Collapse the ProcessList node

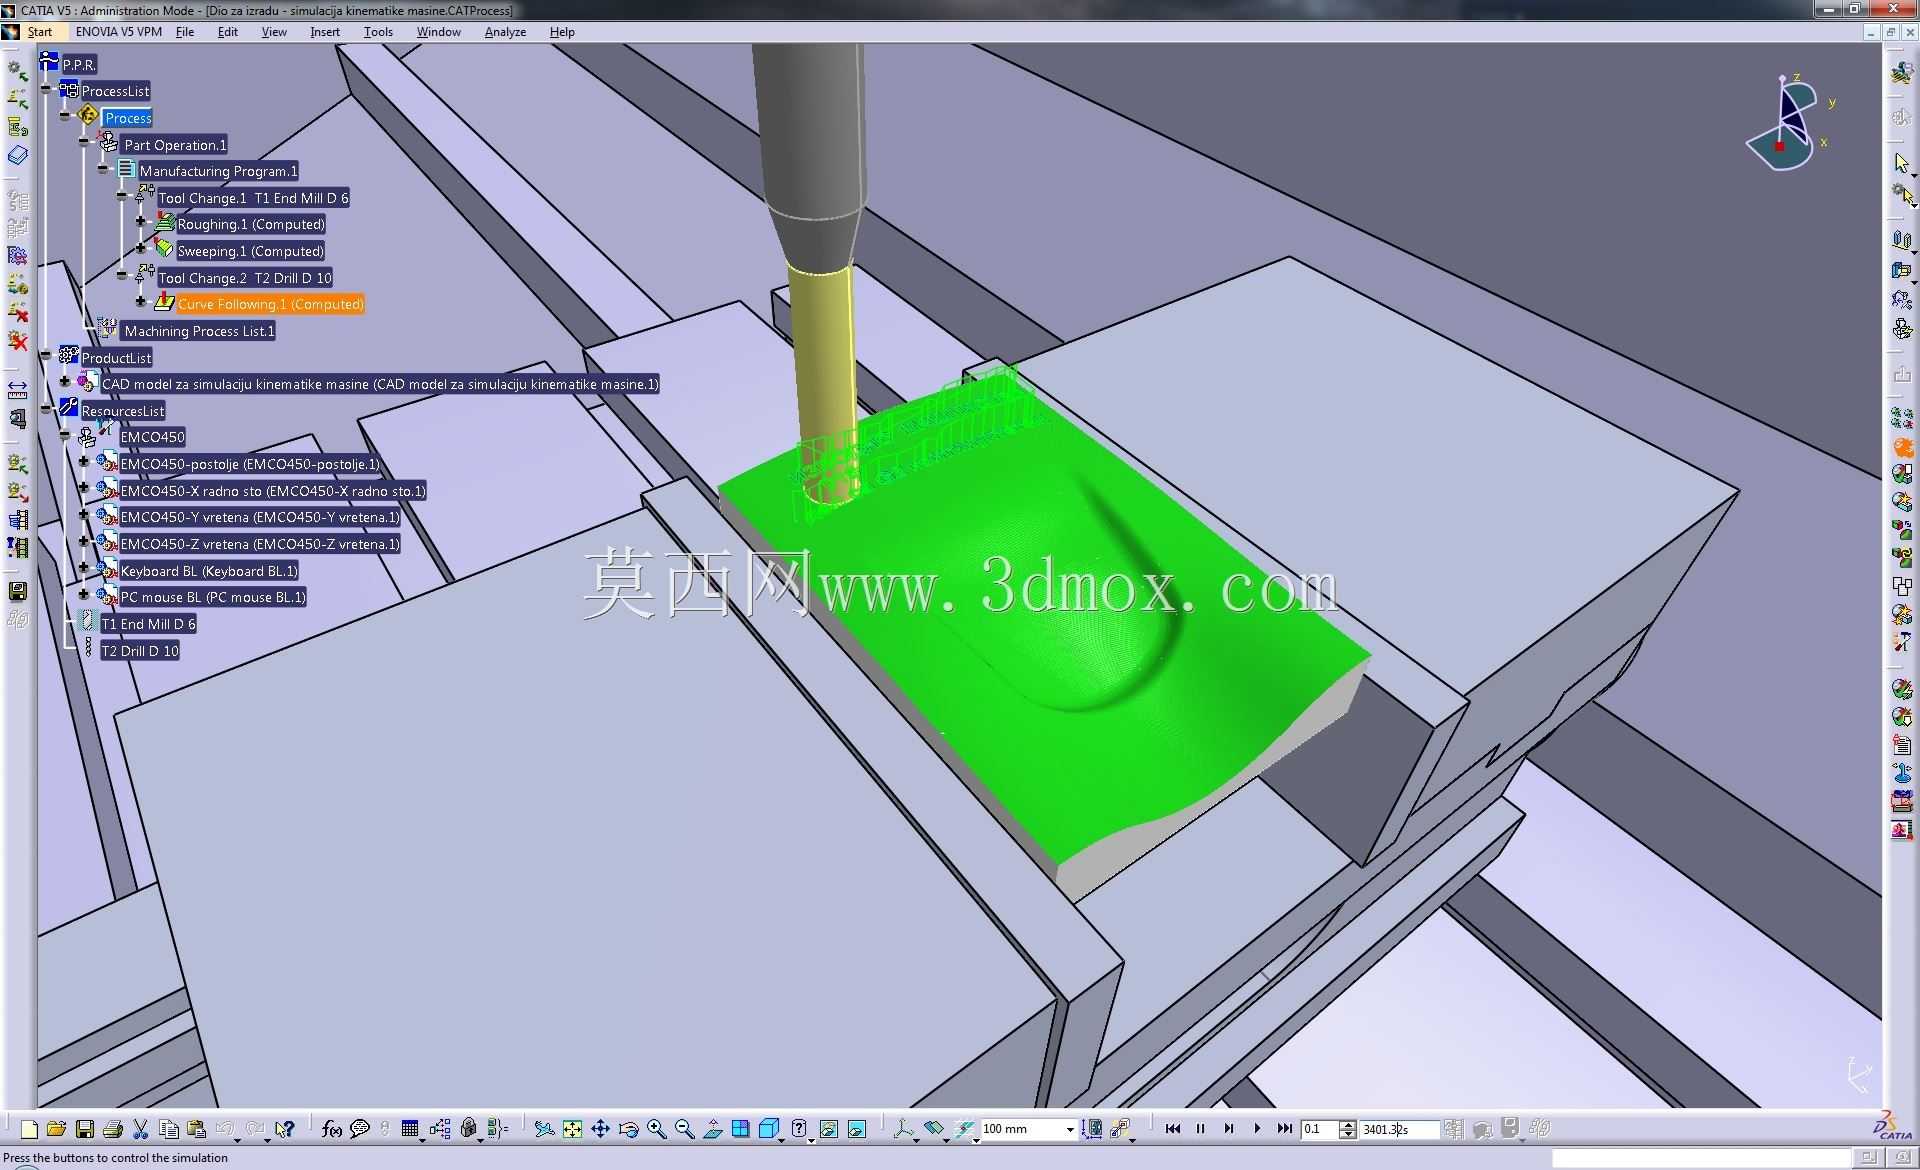46,90
